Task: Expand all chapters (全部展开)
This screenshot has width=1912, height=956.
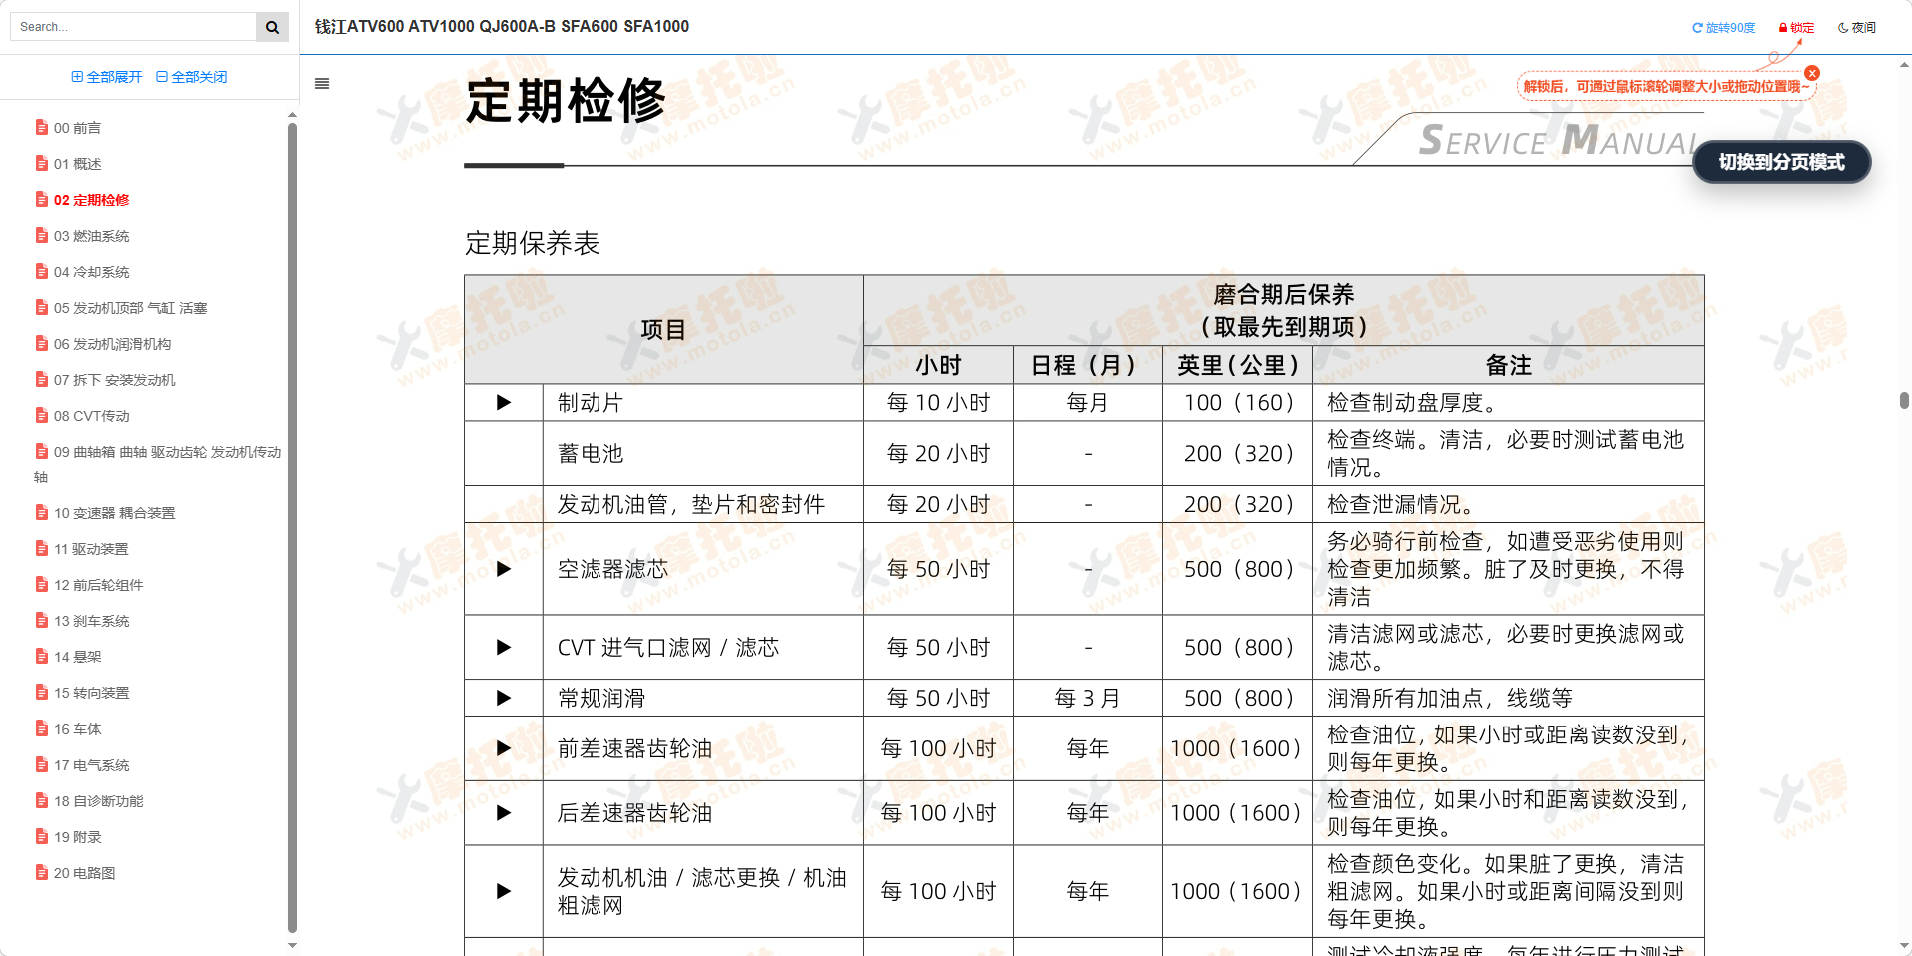Action: coord(107,77)
